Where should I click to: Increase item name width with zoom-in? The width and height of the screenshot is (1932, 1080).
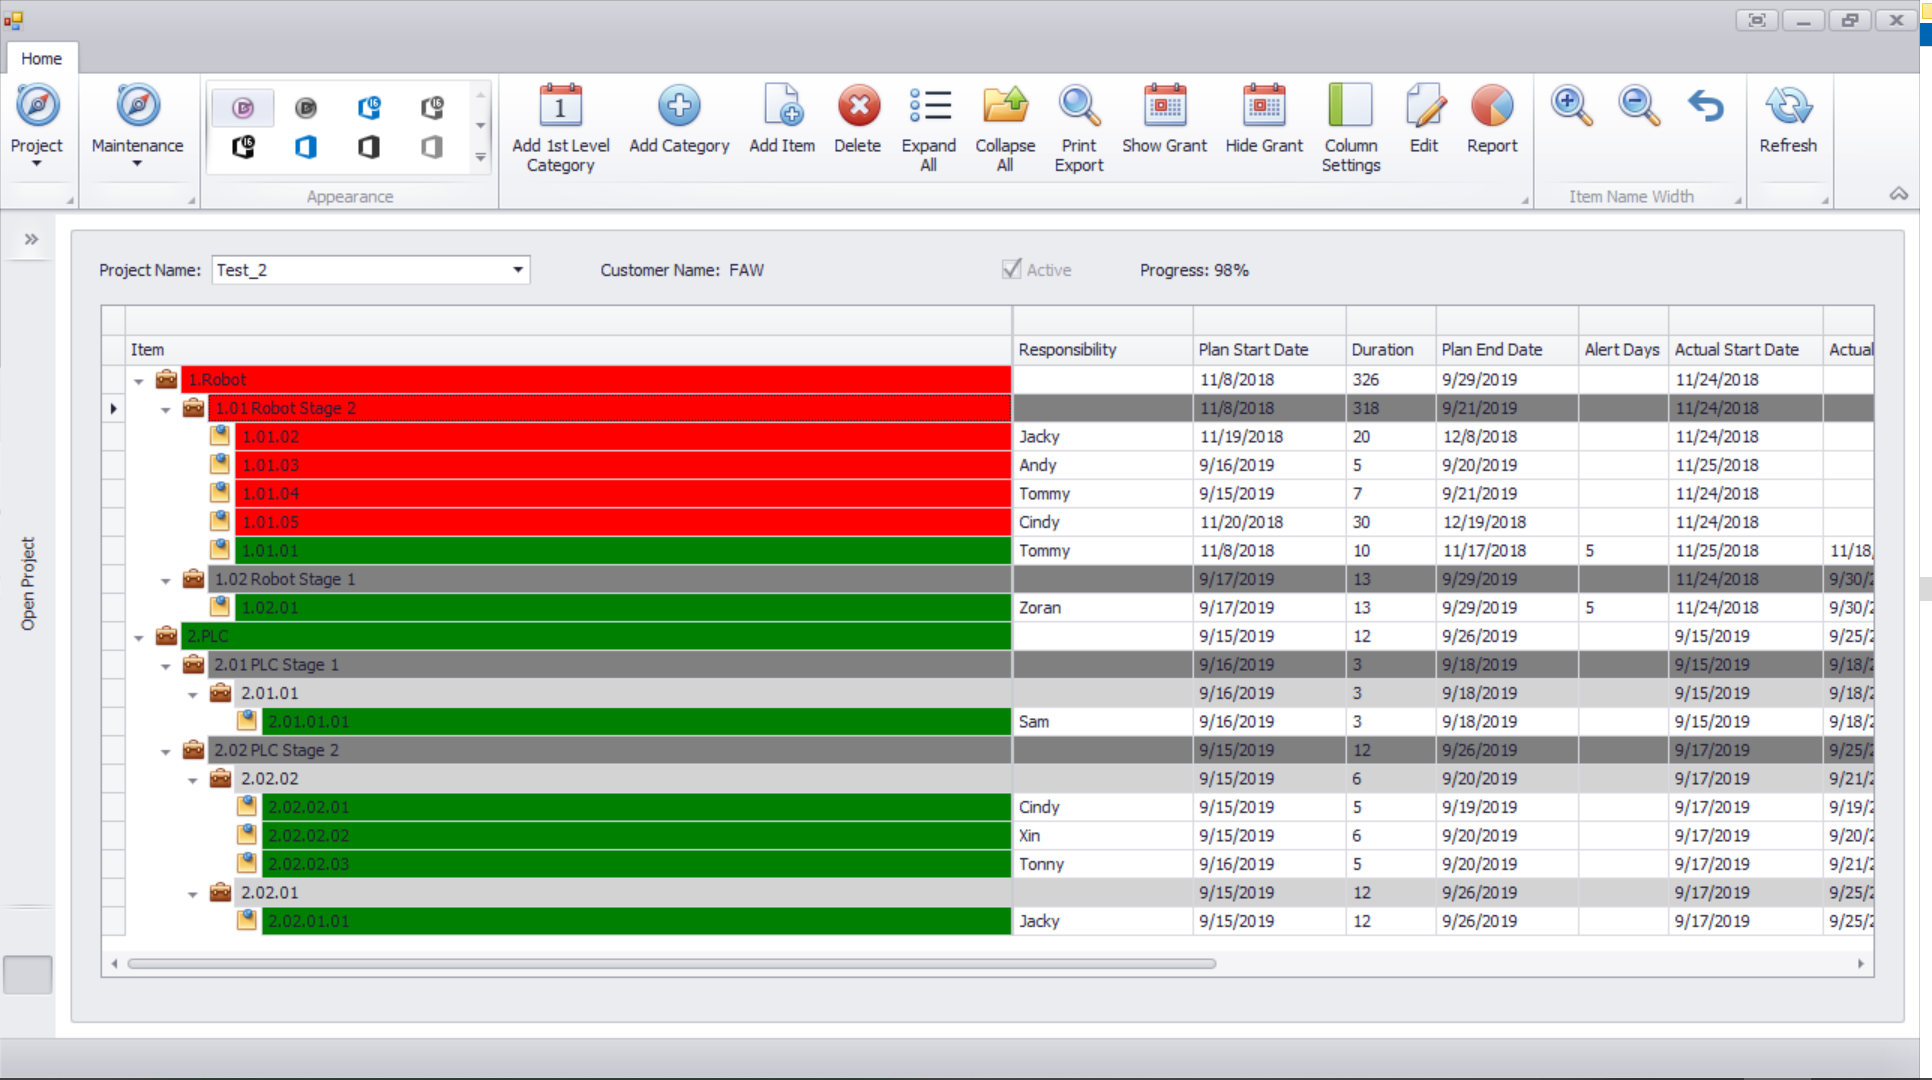click(x=1571, y=106)
